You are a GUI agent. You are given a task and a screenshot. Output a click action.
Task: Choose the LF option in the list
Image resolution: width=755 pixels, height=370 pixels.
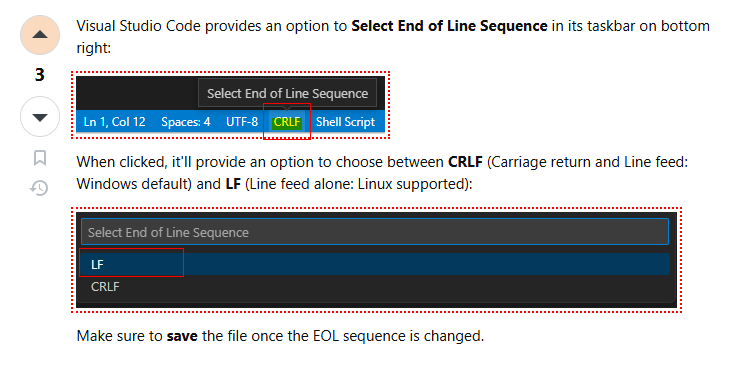pos(375,264)
